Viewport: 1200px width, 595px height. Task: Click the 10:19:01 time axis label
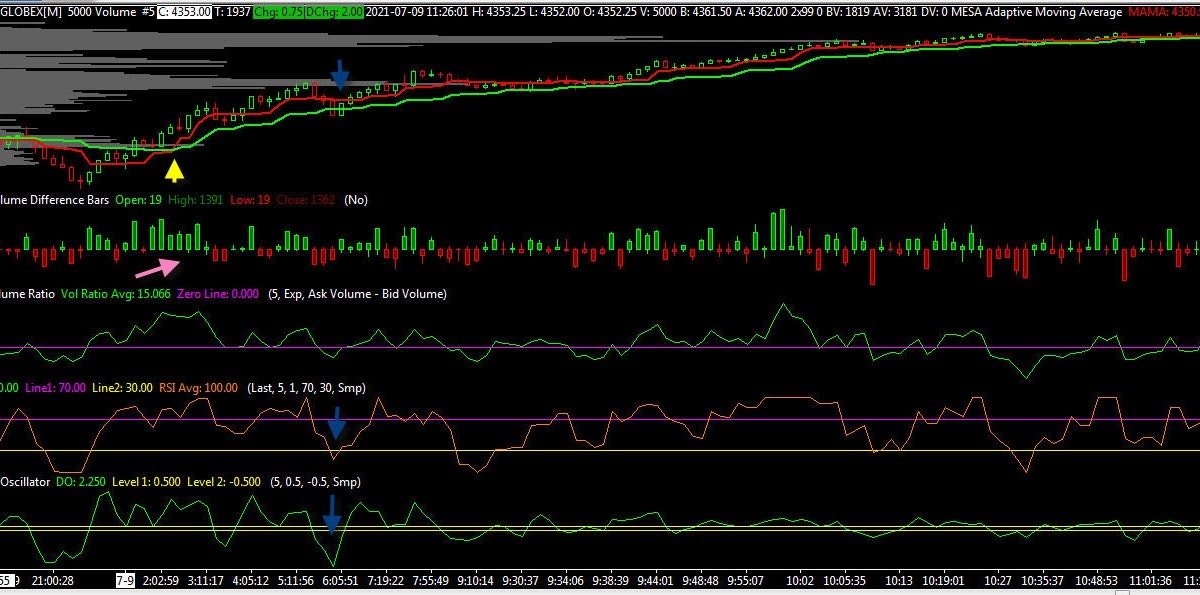(x=943, y=580)
